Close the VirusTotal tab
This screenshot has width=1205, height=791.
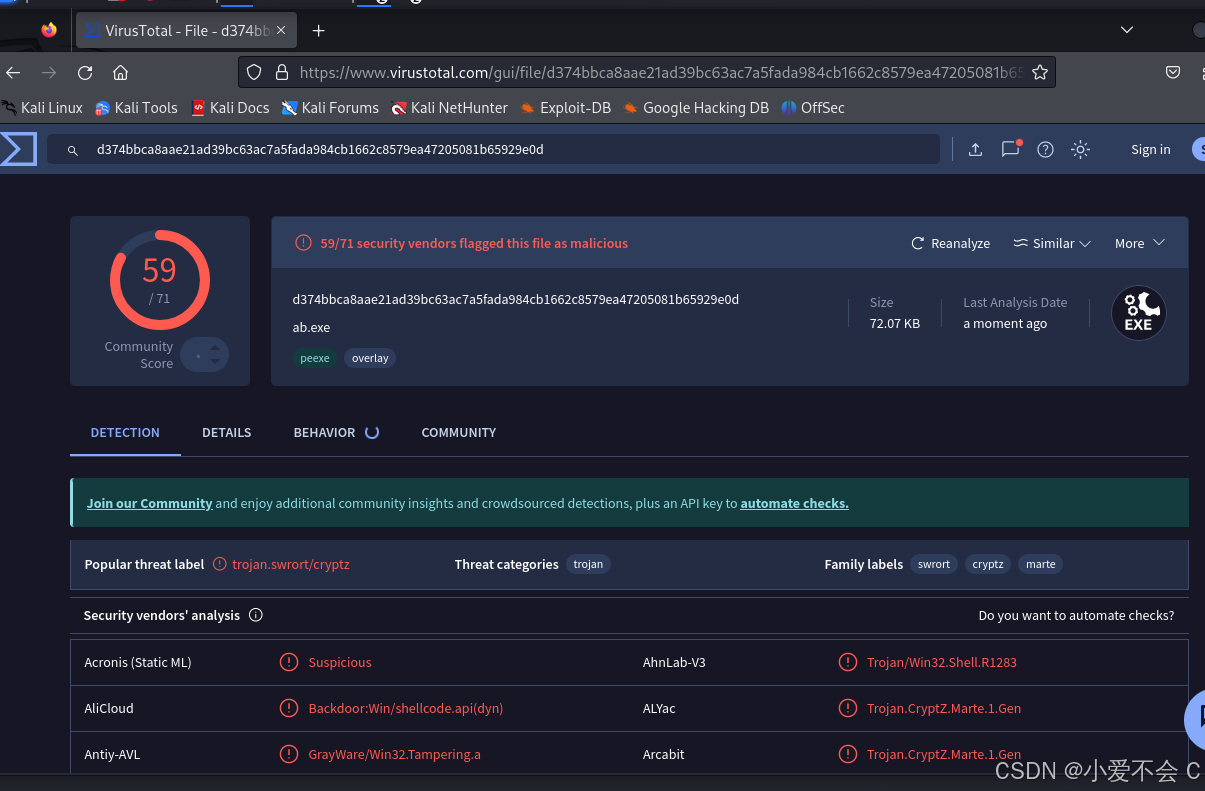click(x=282, y=31)
